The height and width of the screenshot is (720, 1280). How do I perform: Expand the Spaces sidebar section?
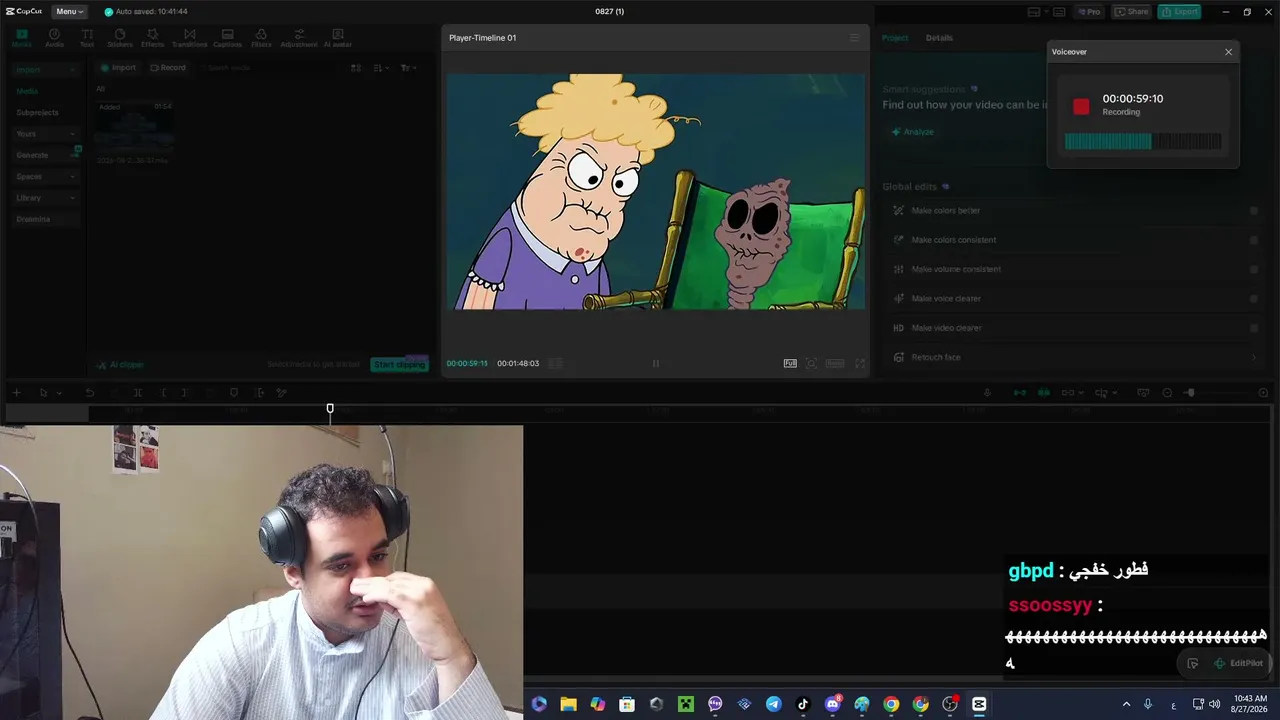click(45, 176)
